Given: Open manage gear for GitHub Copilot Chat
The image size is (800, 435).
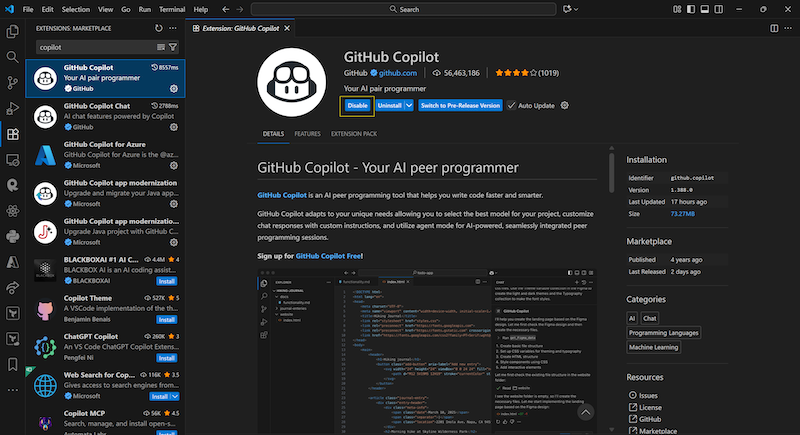Looking at the screenshot, I should click(x=174, y=127).
